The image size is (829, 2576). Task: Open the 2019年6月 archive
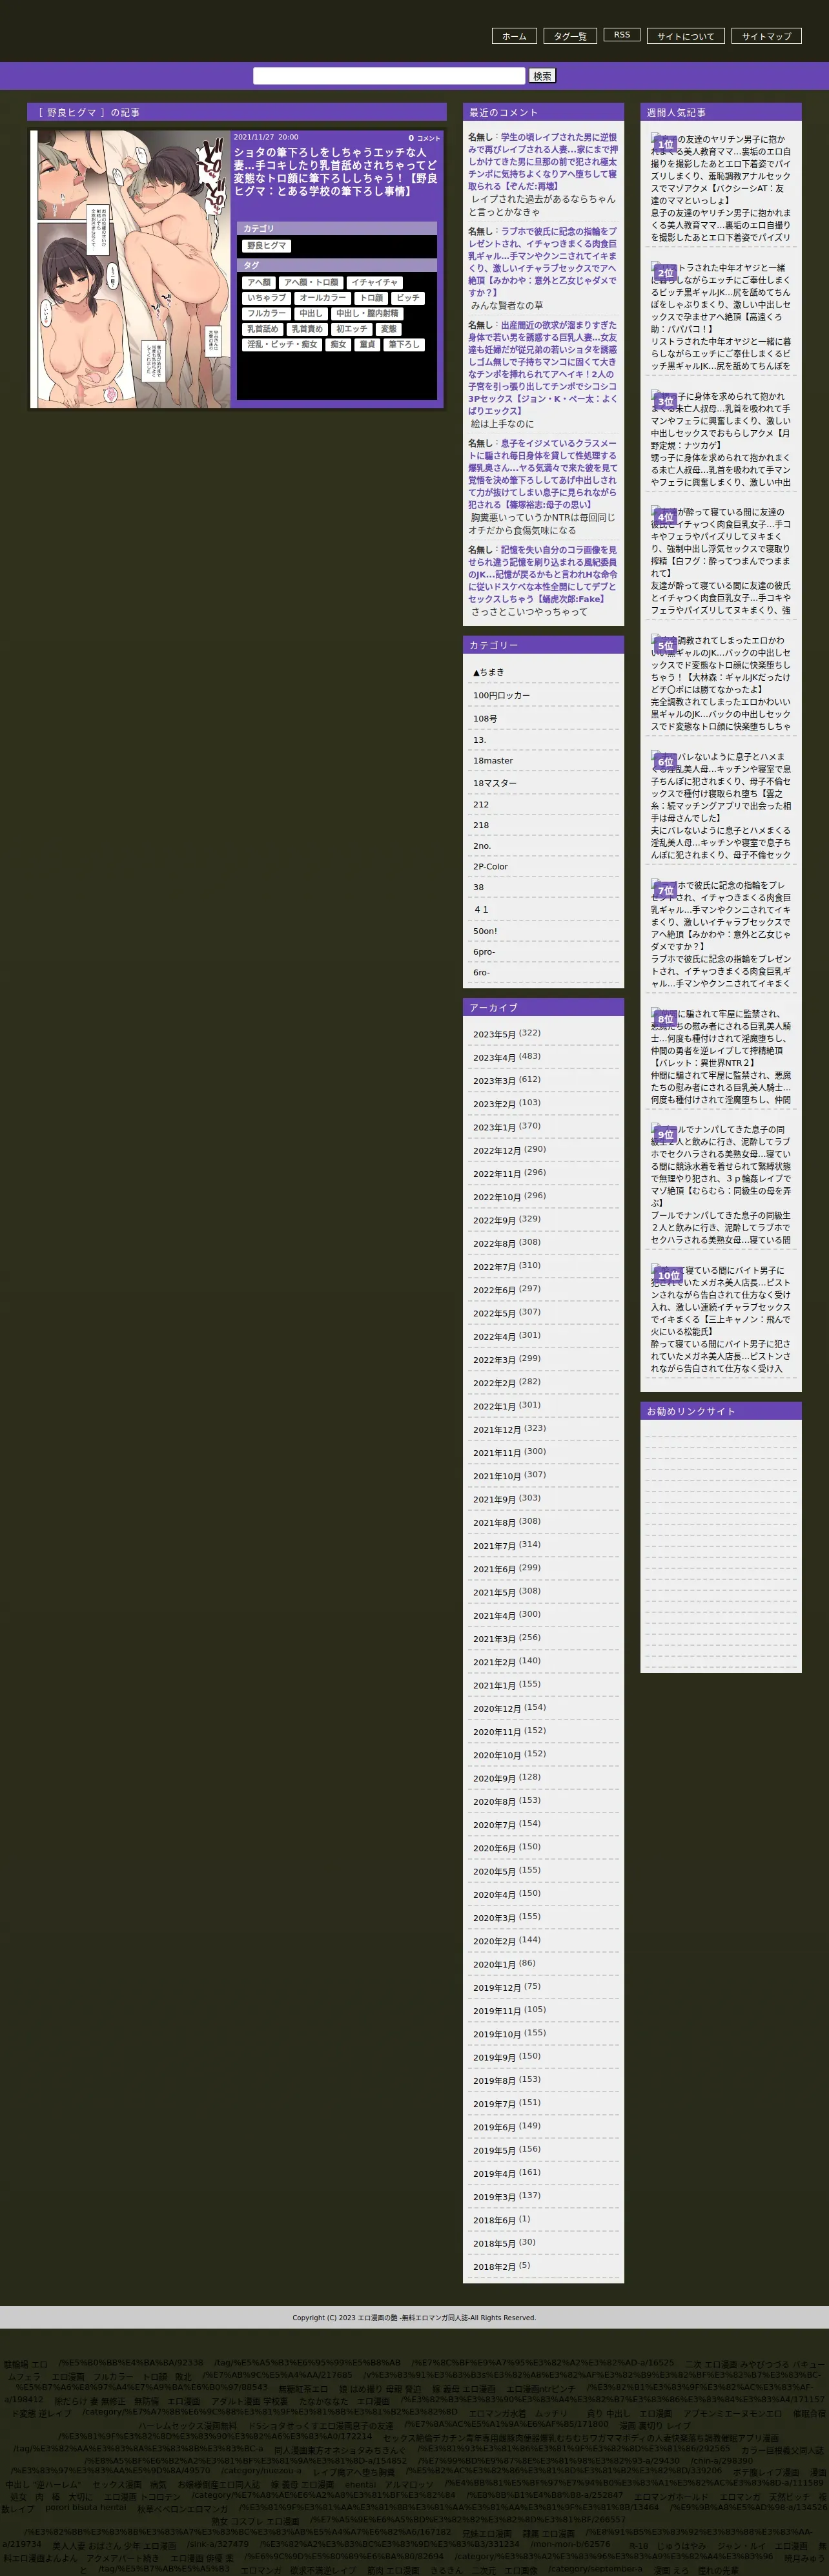494,2128
